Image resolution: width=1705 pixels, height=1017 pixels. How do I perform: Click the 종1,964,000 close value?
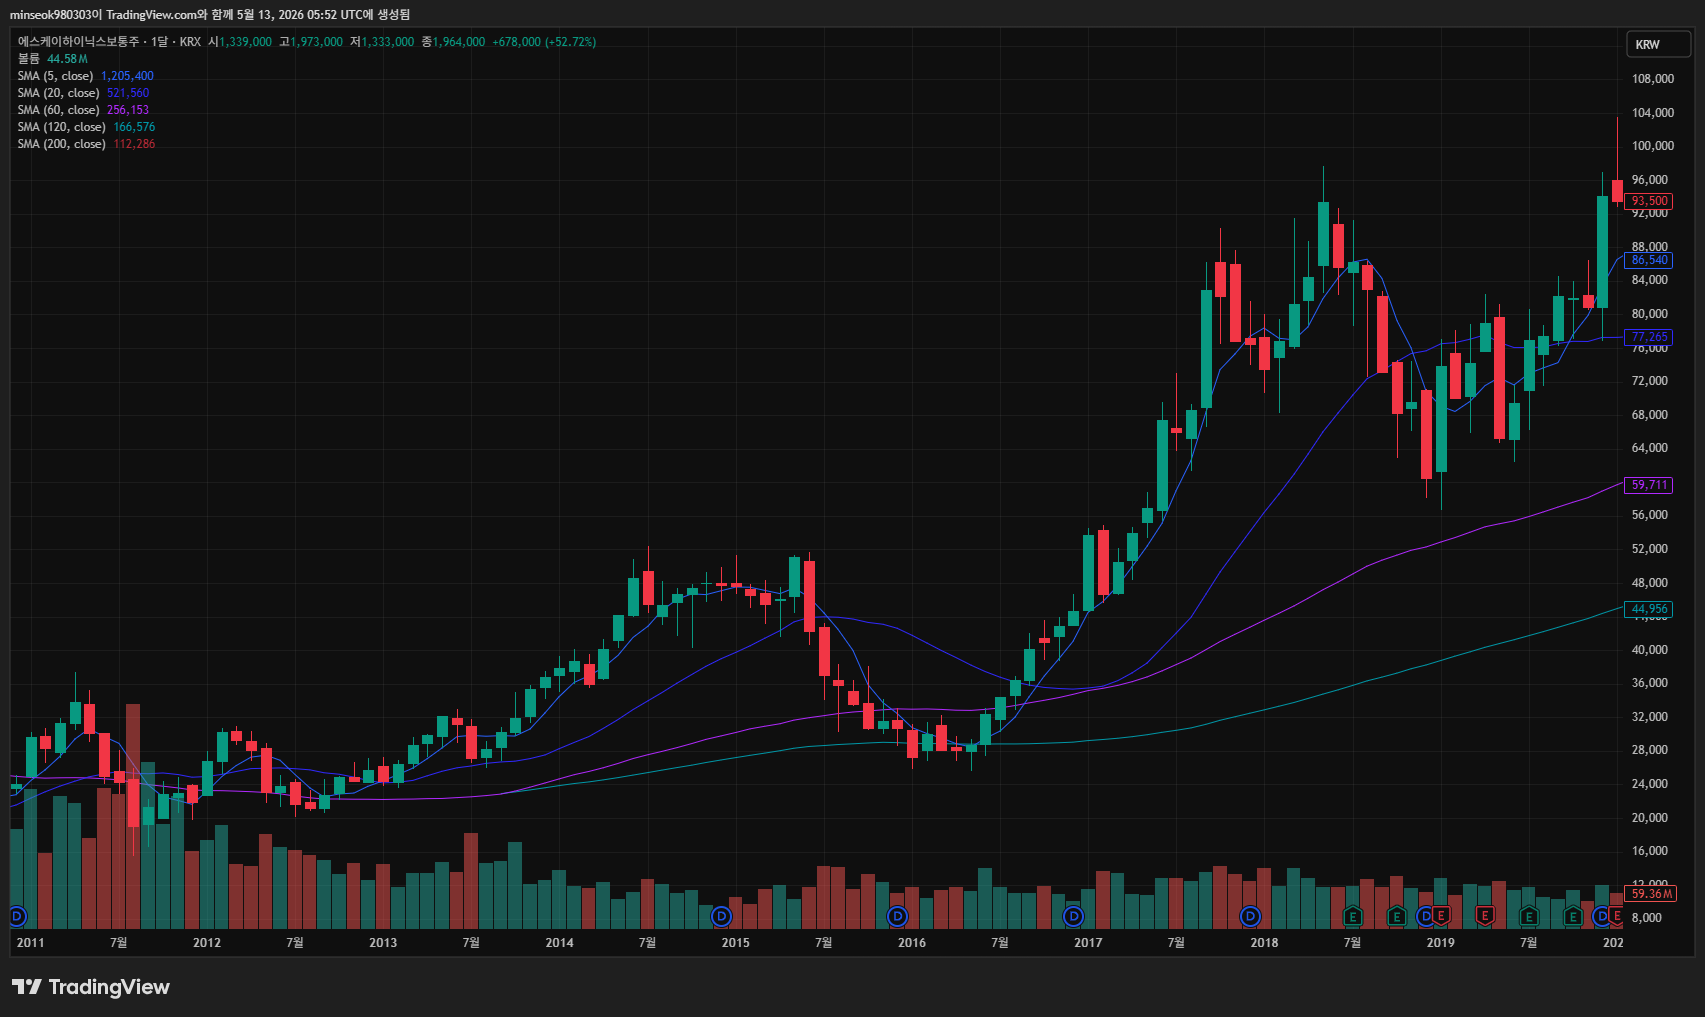[x=453, y=42]
